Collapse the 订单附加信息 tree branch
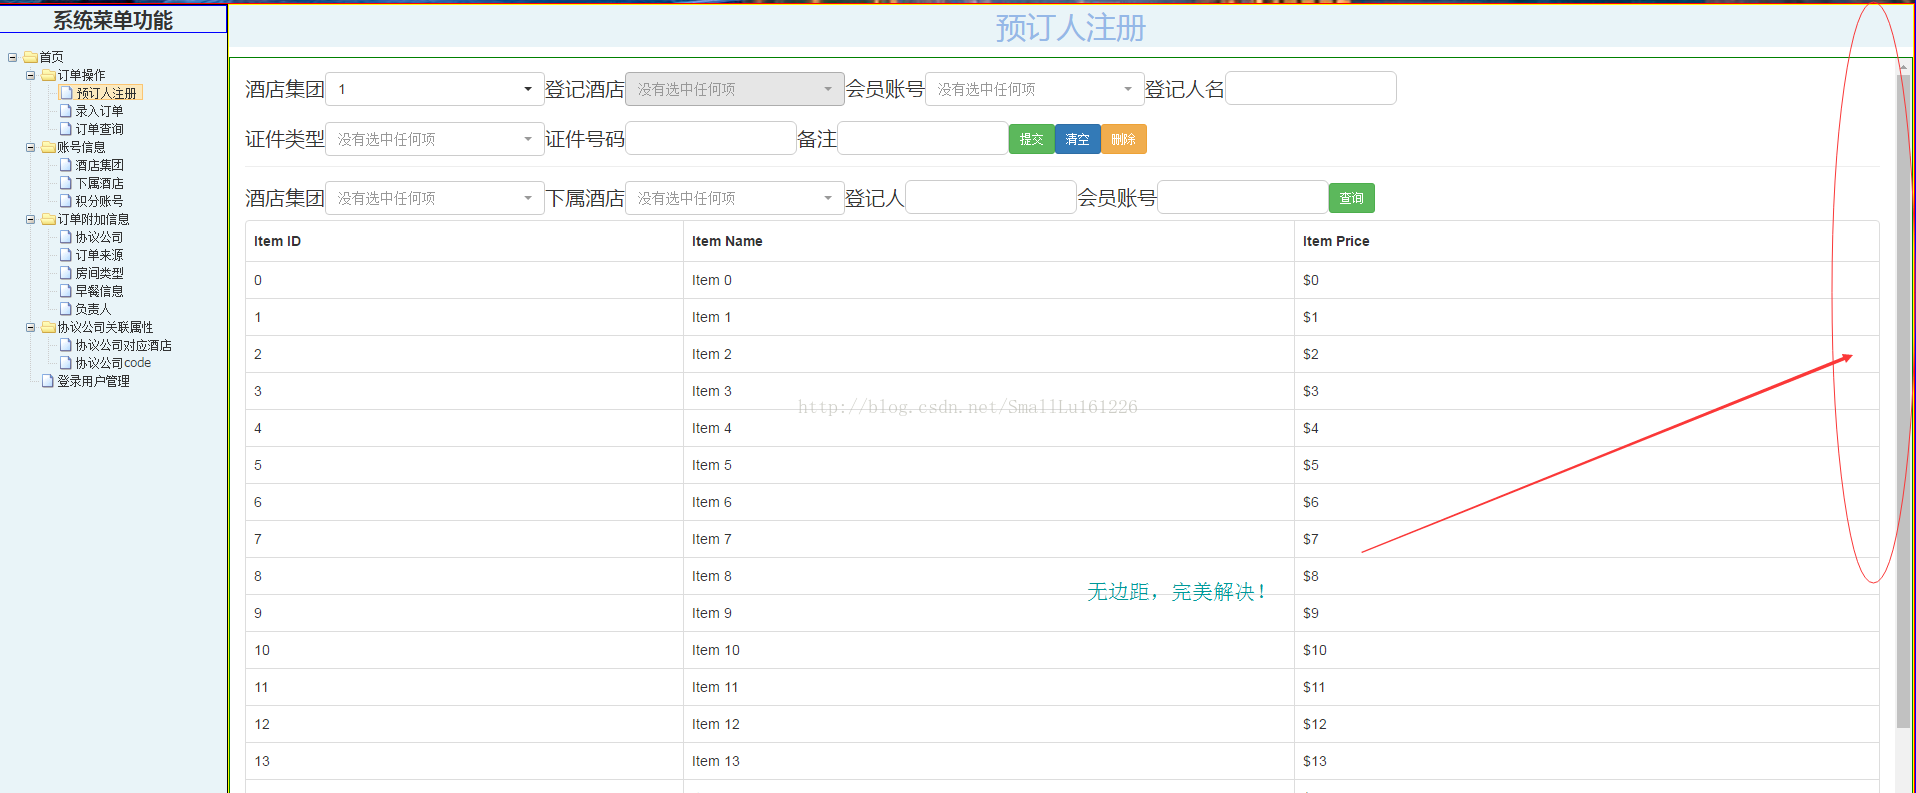Image resolution: width=1916 pixels, height=793 pixels. (x=30, y=219)
